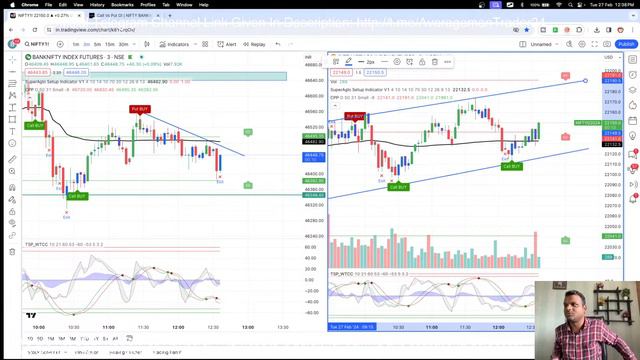Open the NIFTY1! symbol search
The image size is (640, 360).
tap(37, 44)
